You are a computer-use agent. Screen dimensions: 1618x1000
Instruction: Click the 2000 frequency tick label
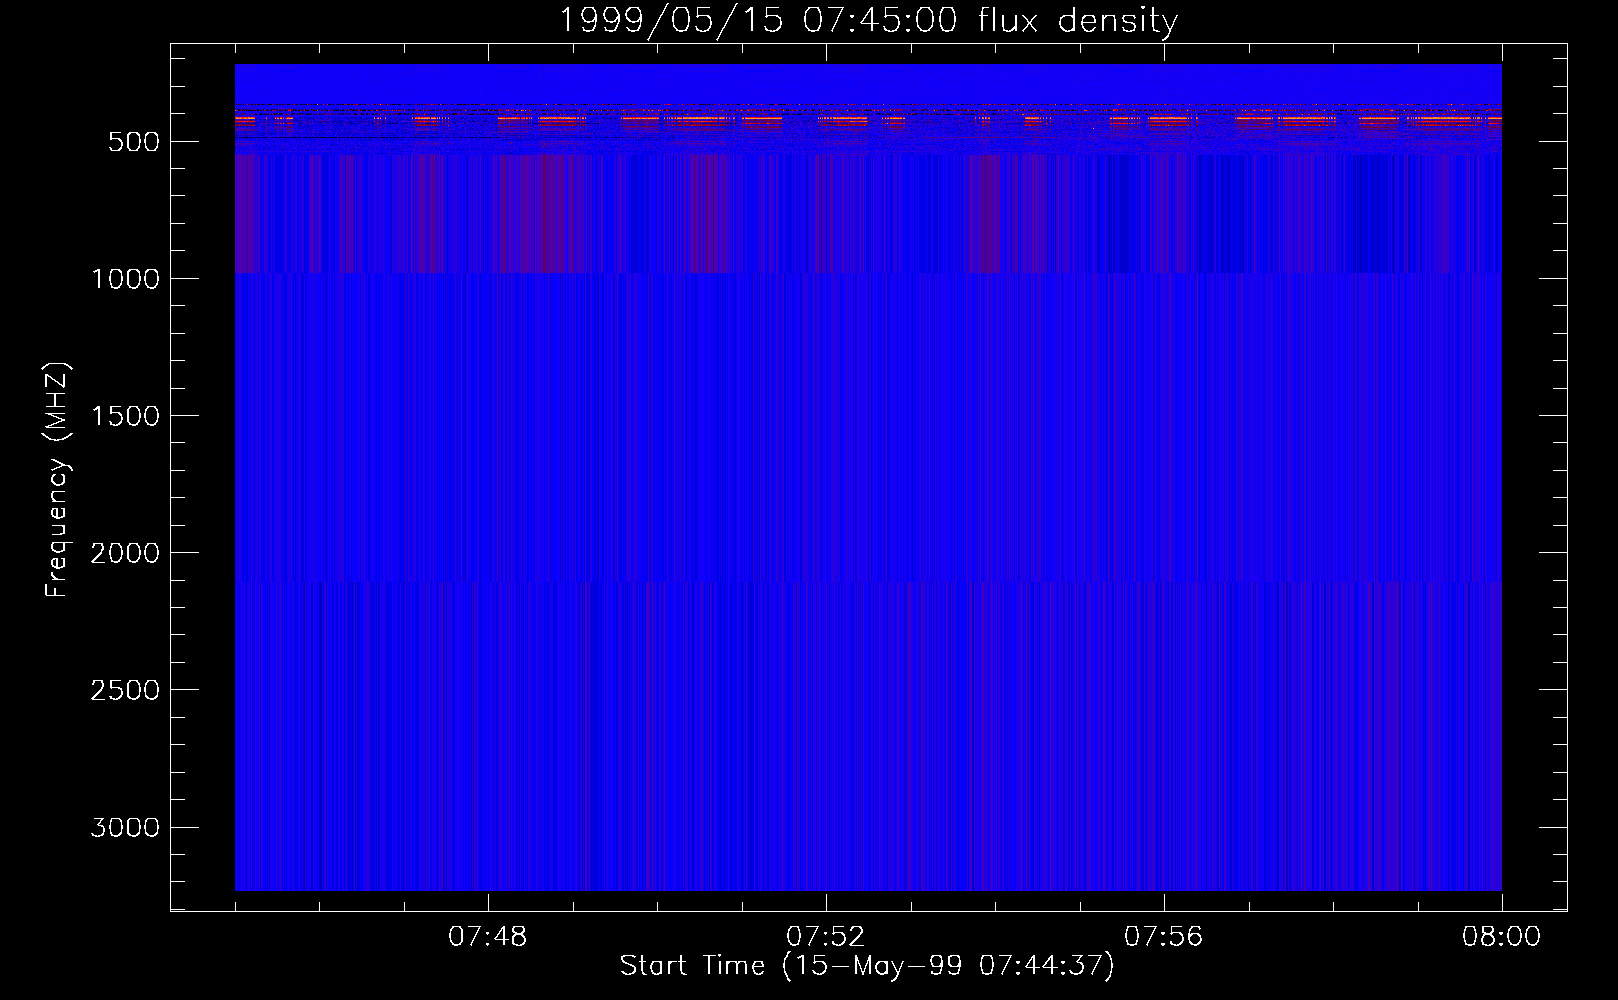125,553
